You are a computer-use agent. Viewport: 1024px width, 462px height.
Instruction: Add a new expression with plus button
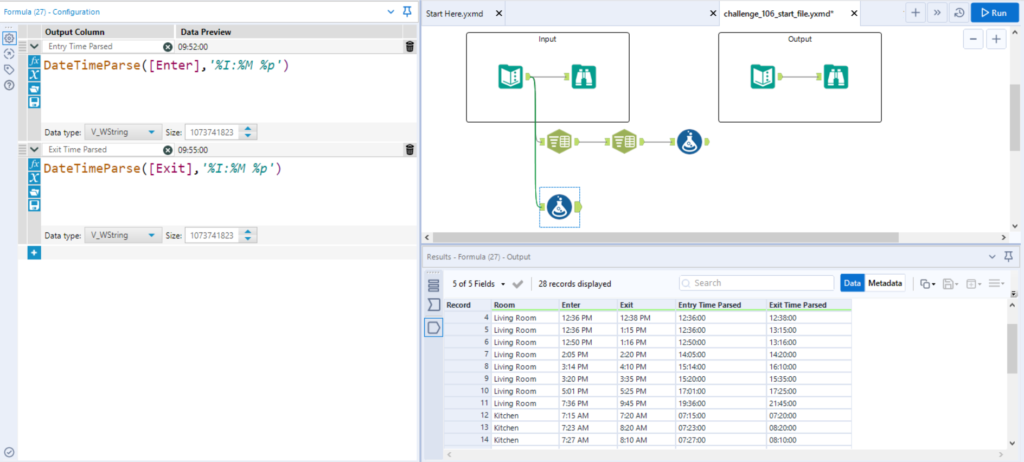click(x=34, y=253)
